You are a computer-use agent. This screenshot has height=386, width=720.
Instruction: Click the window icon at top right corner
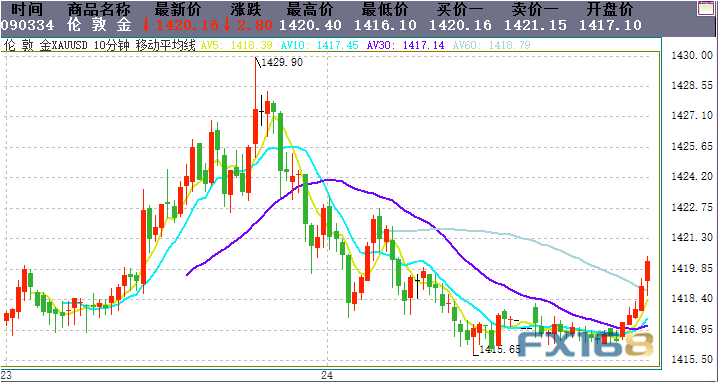point(705,8)
